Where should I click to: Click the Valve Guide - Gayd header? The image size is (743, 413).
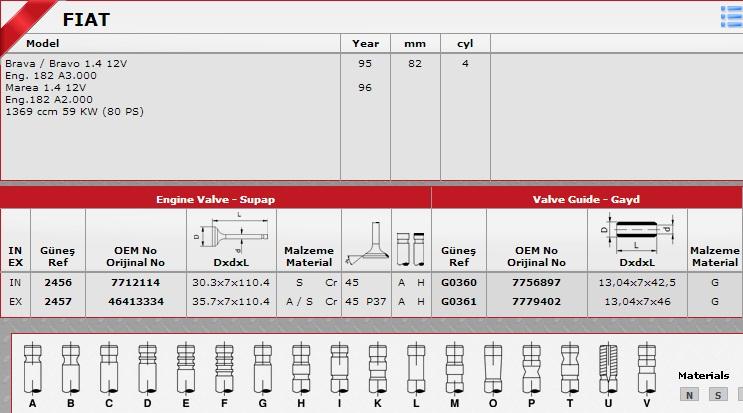(x=586, y=199)
